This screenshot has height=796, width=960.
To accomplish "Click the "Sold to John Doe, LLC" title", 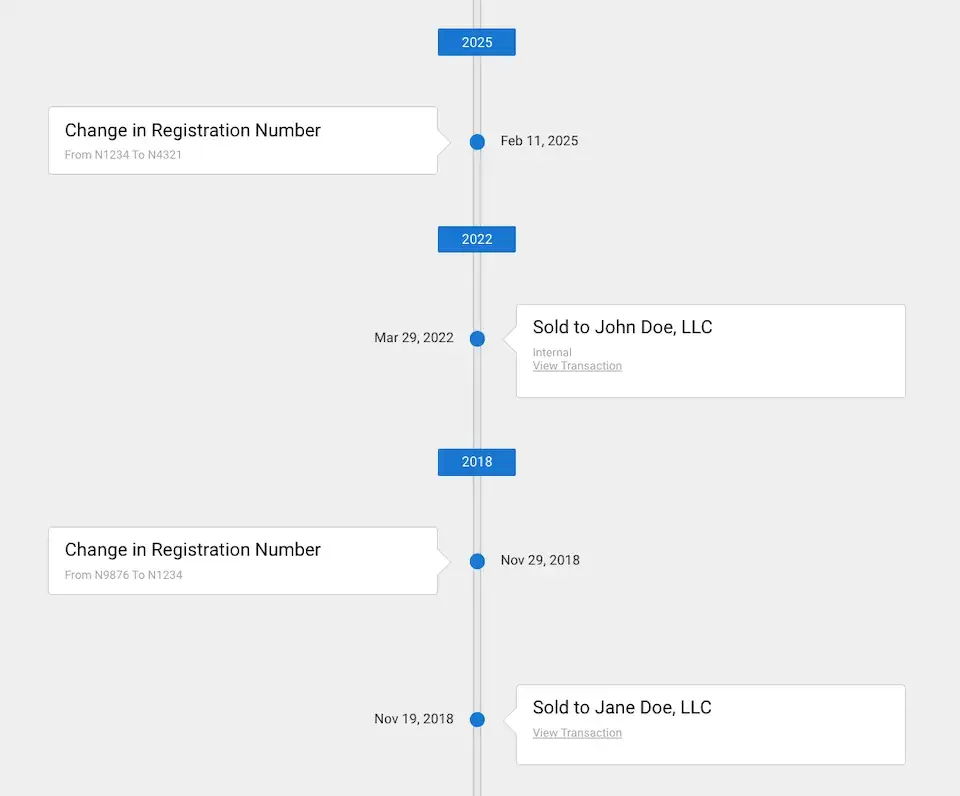I will tap(622, 327).
